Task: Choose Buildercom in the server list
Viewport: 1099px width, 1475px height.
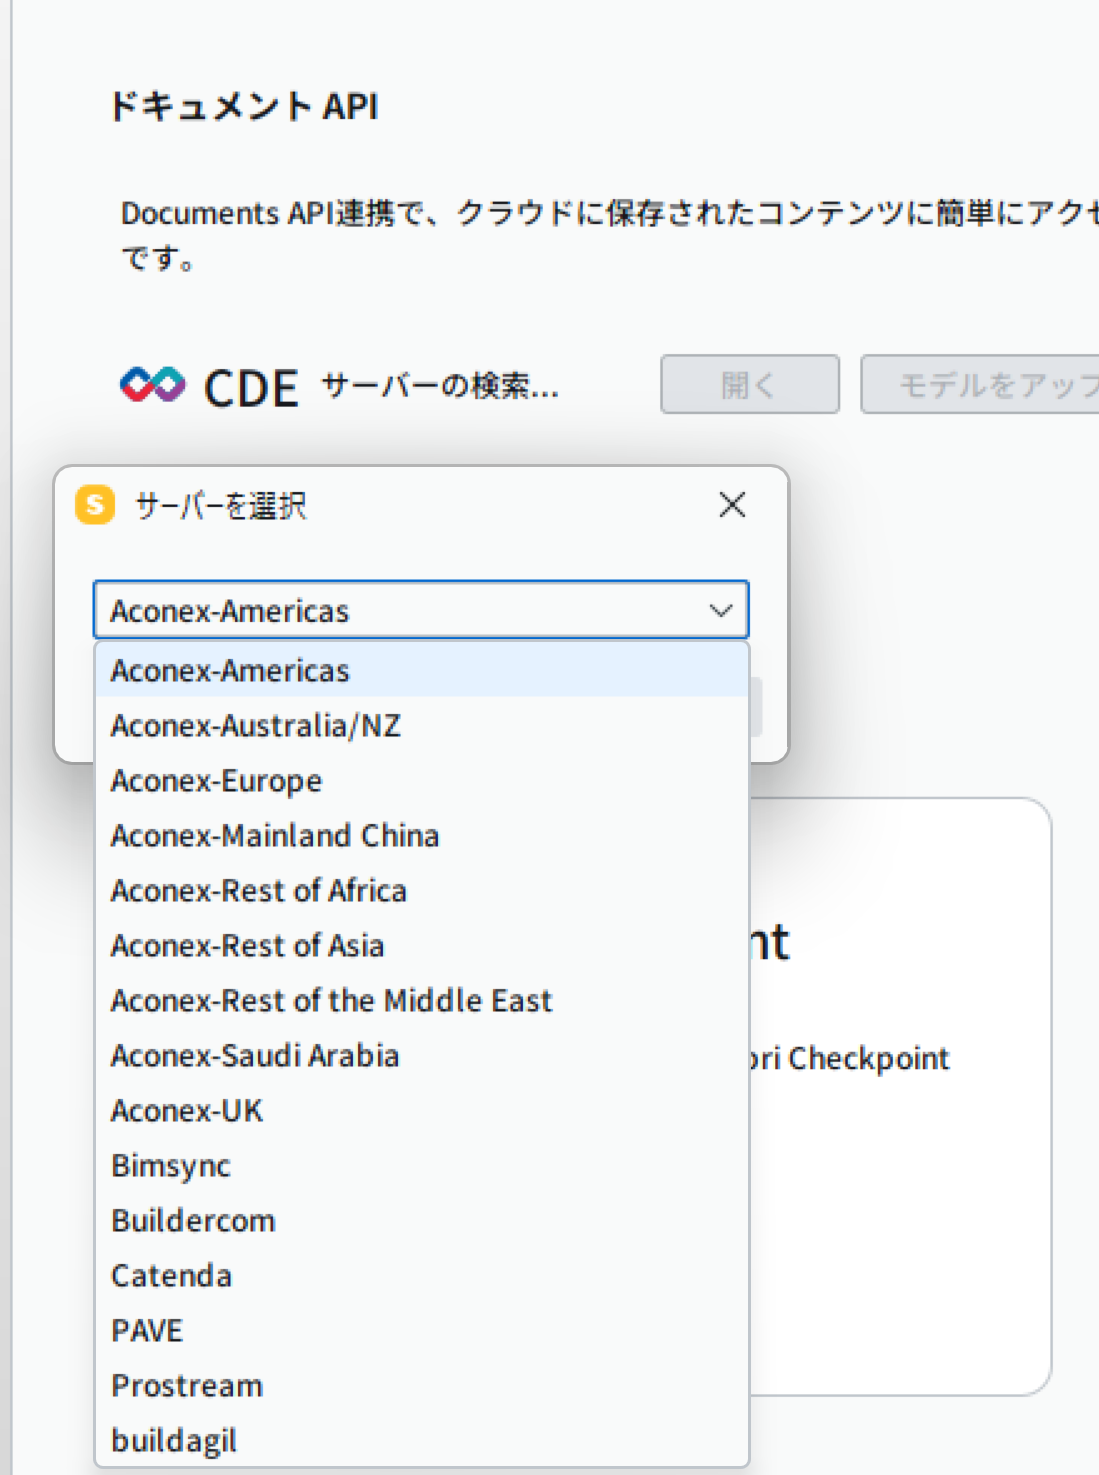Action: pos(421,1220)
